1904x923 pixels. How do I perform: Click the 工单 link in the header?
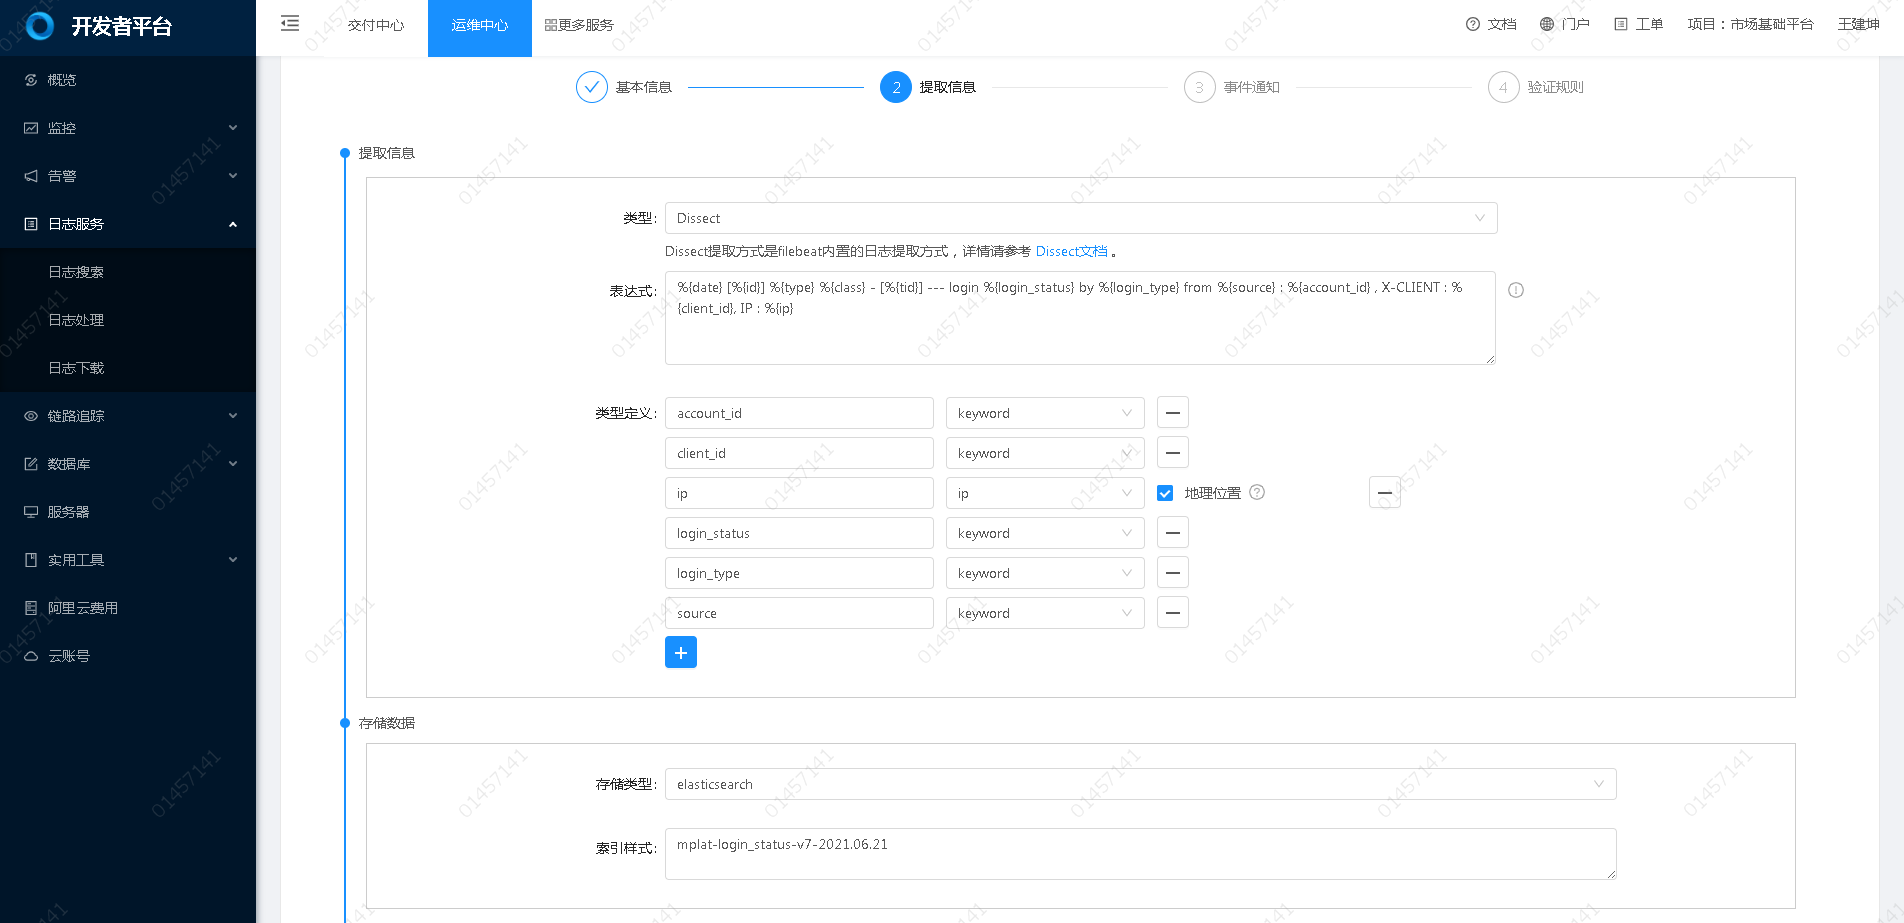point(1639,24)
